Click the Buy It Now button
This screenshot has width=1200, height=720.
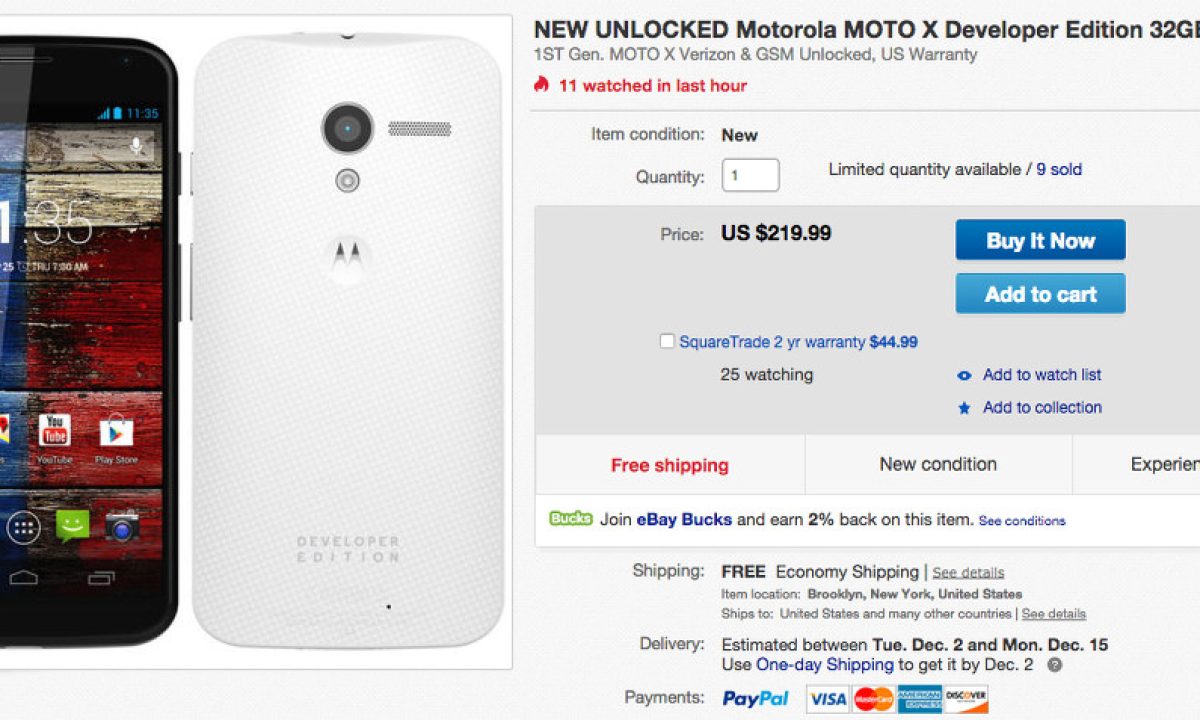pos(1040,240)
